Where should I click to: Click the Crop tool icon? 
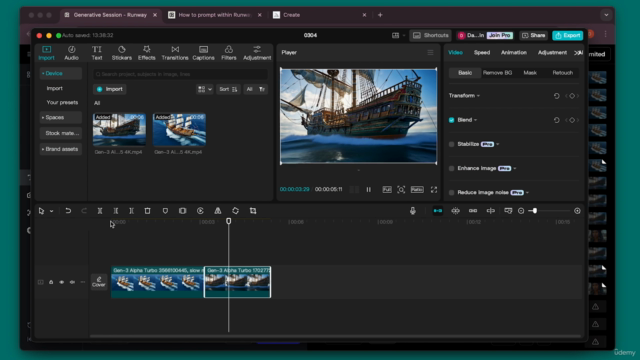click(253, 211)
